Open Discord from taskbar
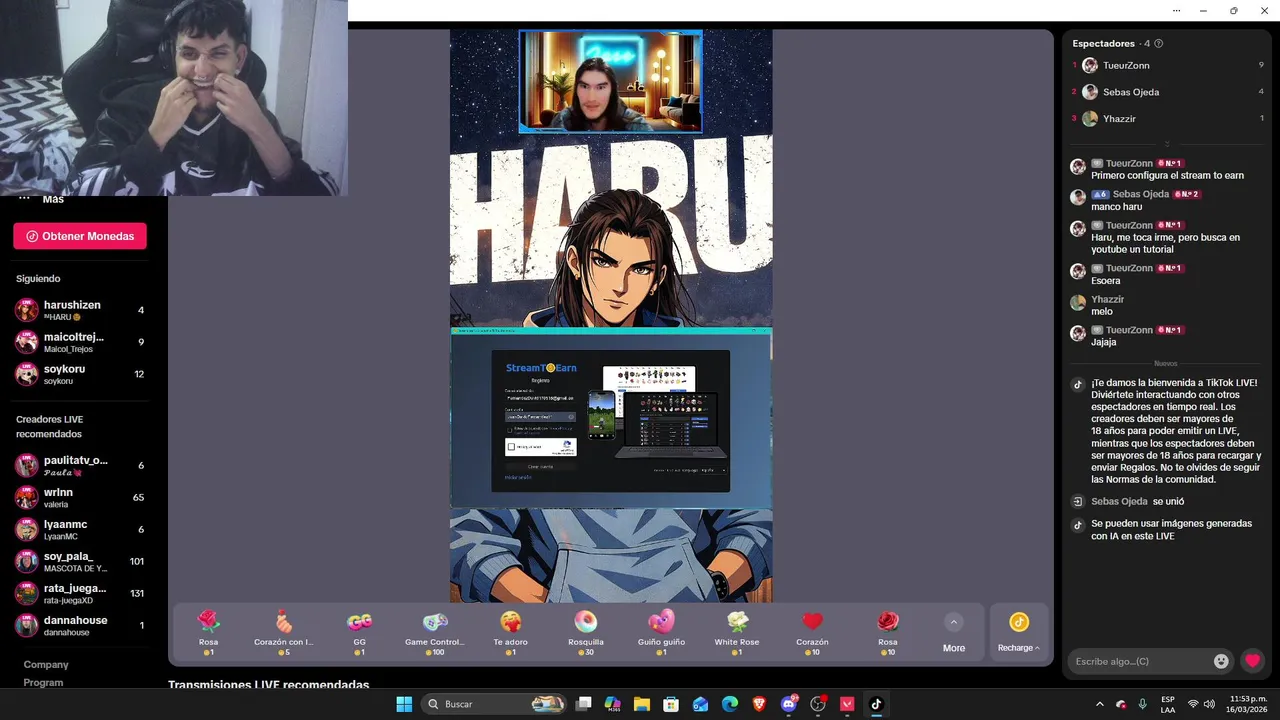 point(789,704)
